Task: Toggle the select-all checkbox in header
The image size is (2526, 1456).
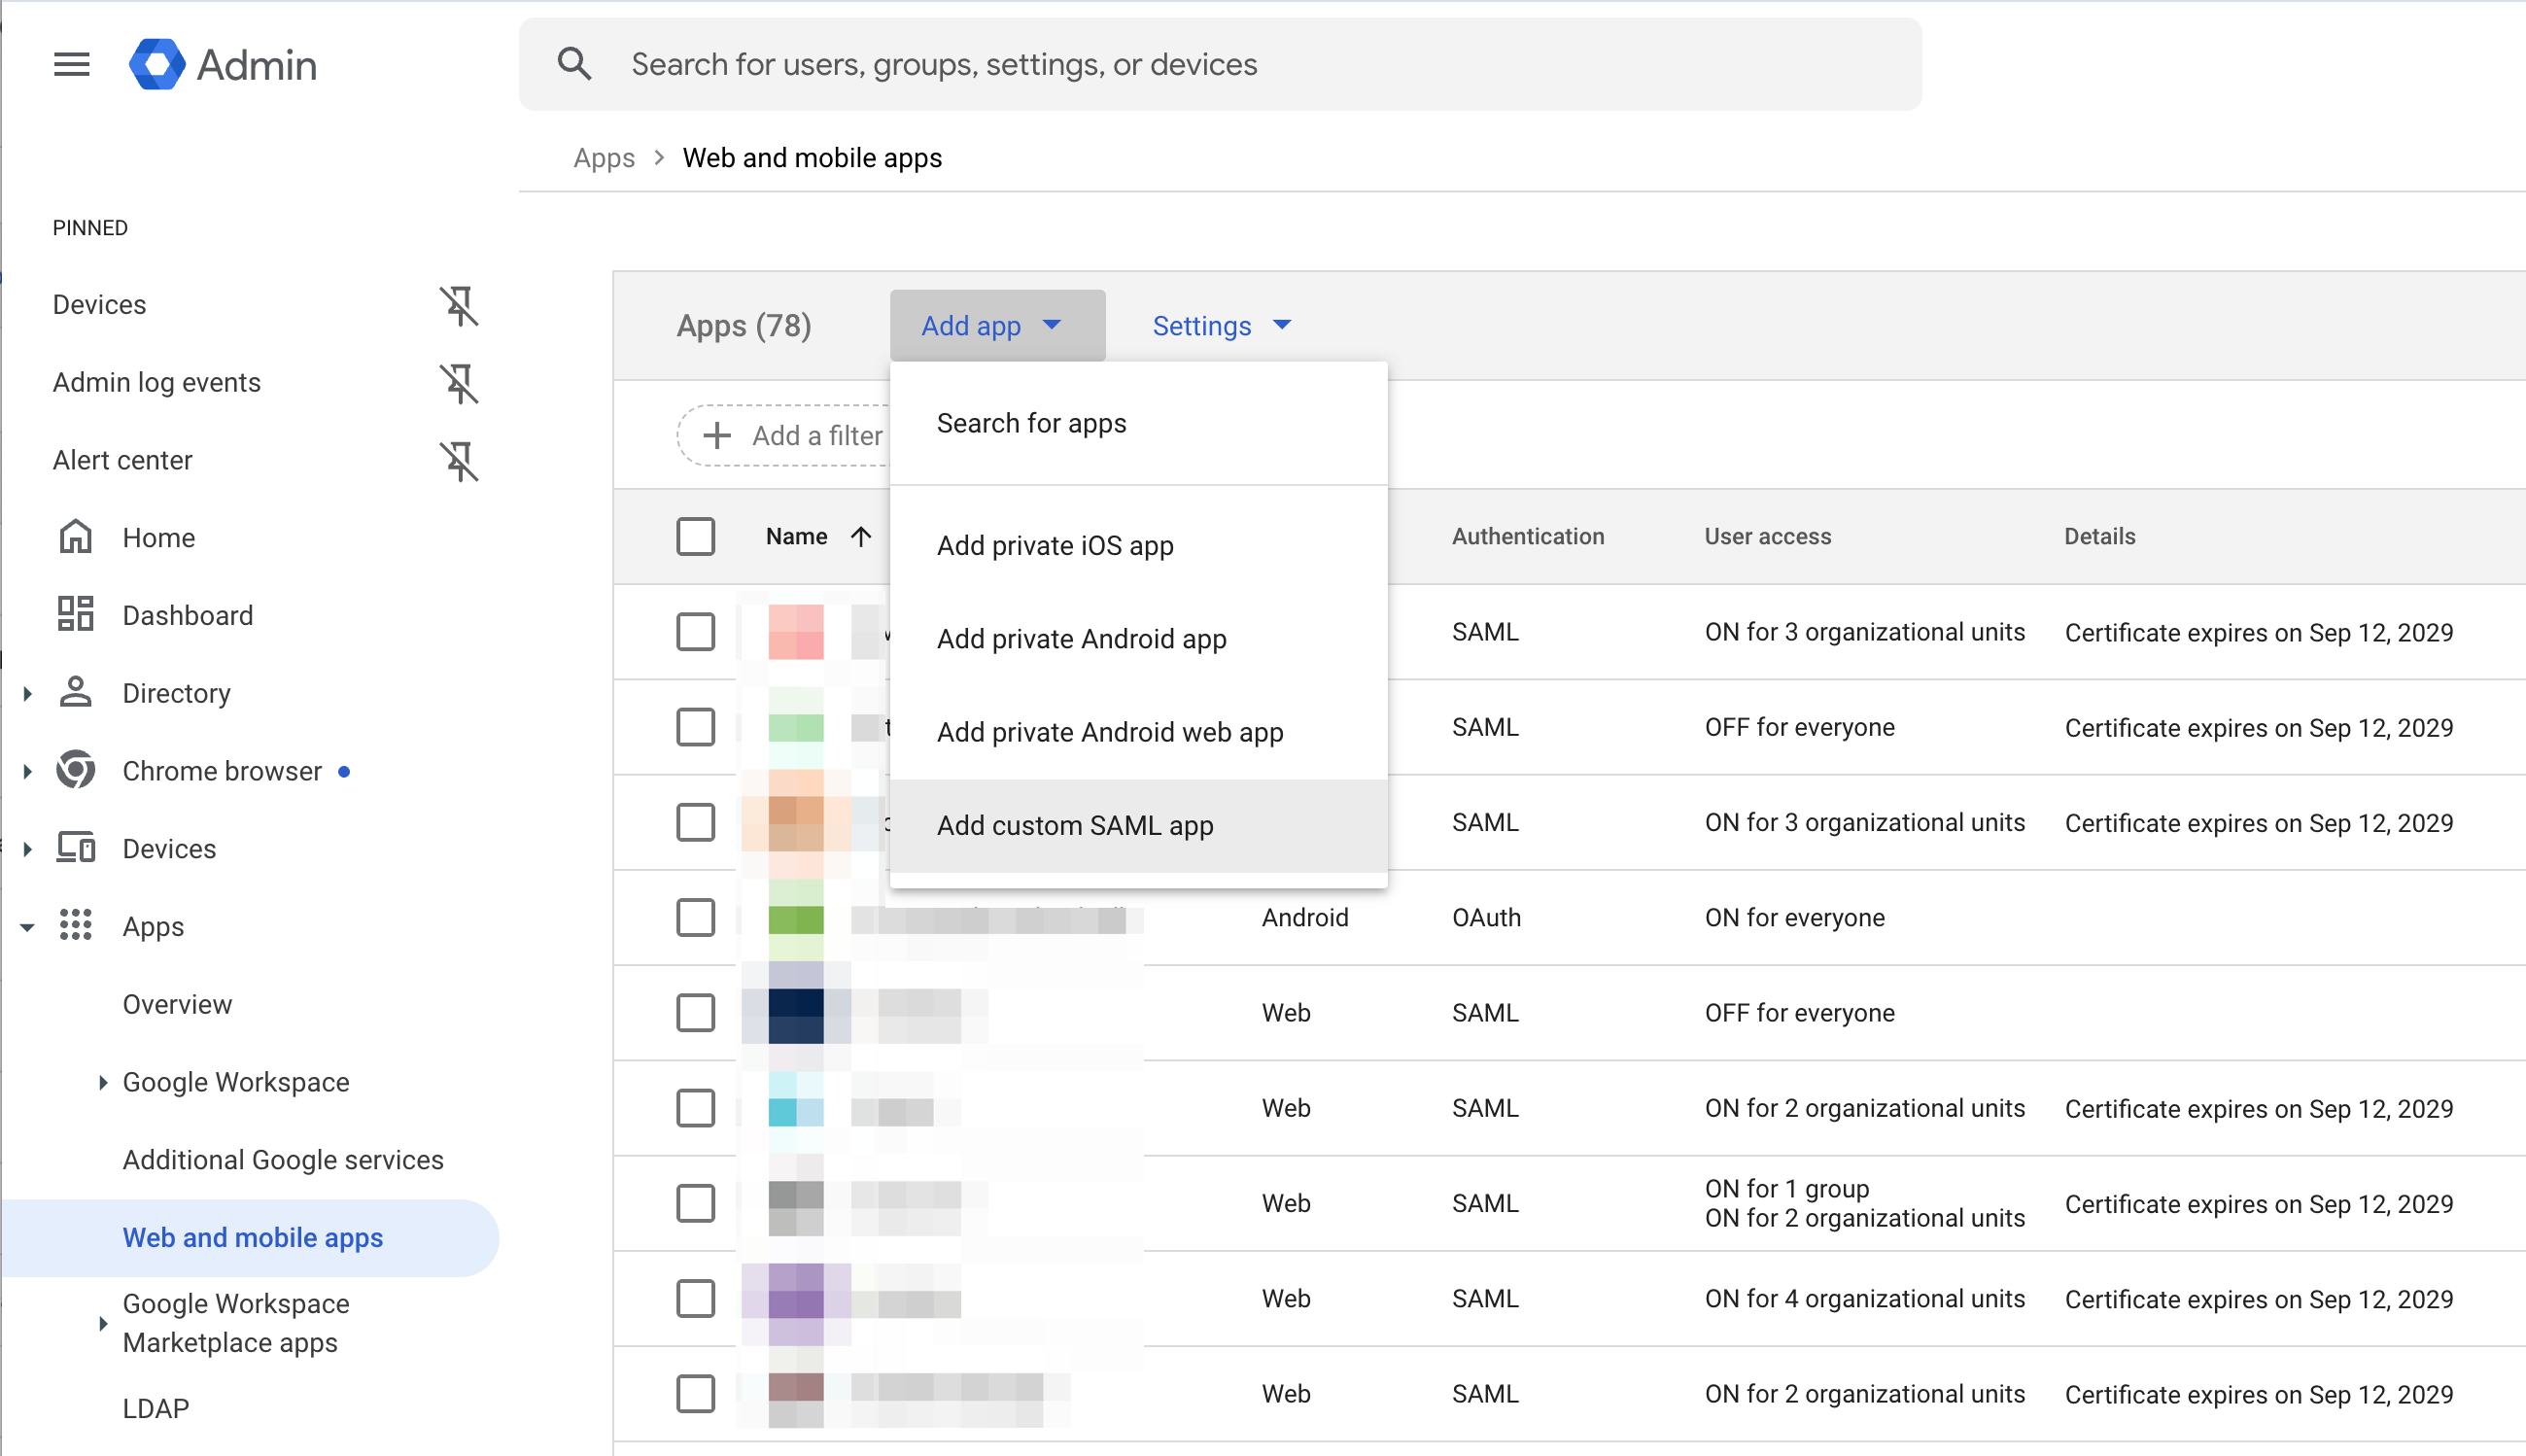Action: 695,537
